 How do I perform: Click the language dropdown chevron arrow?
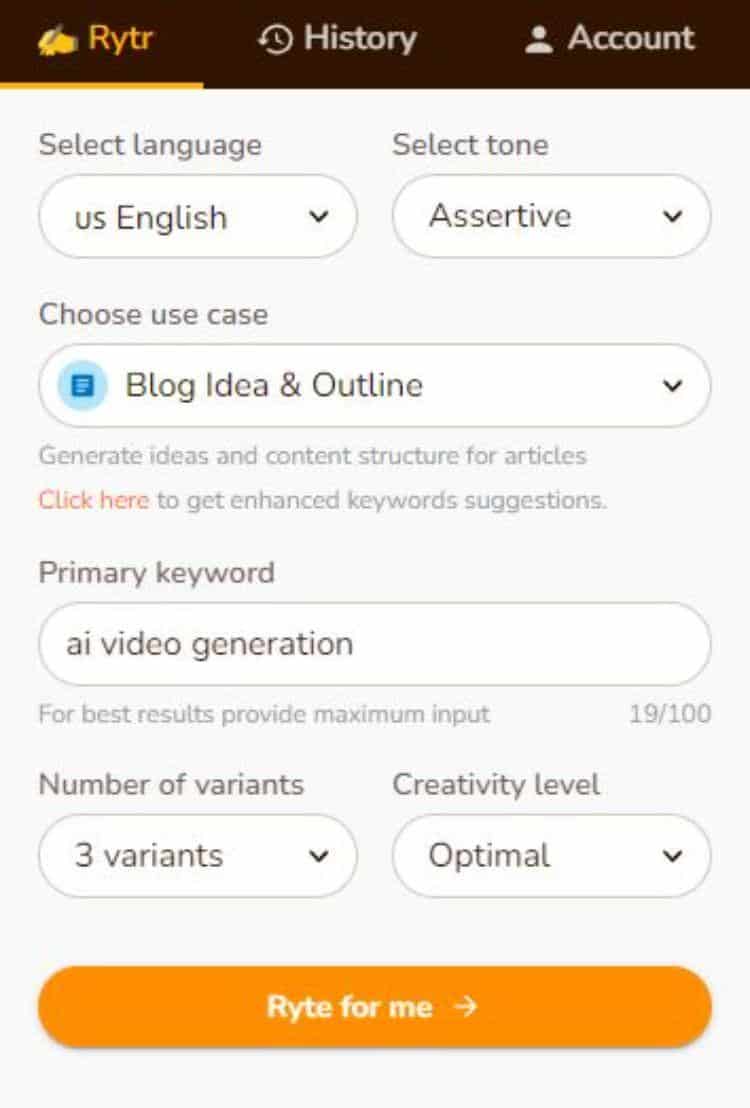319,217
